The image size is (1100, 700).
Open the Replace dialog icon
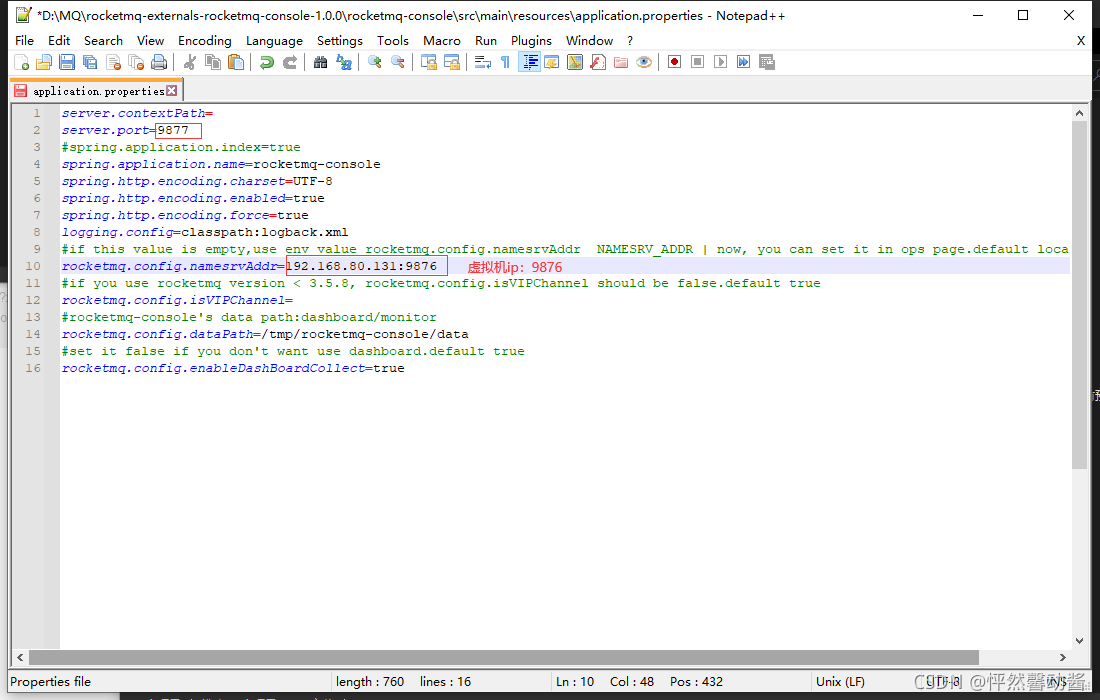(344, 62)
